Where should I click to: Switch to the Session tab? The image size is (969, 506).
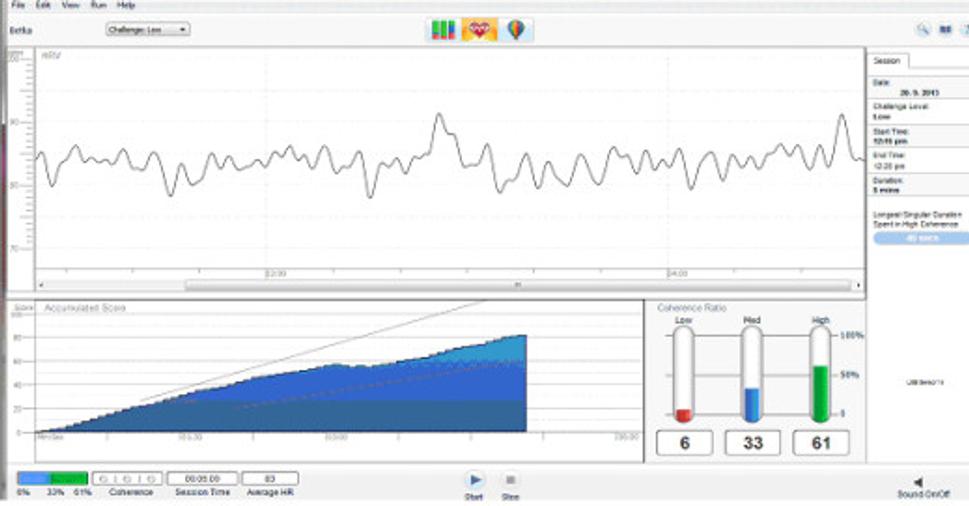tap(887, 61)
